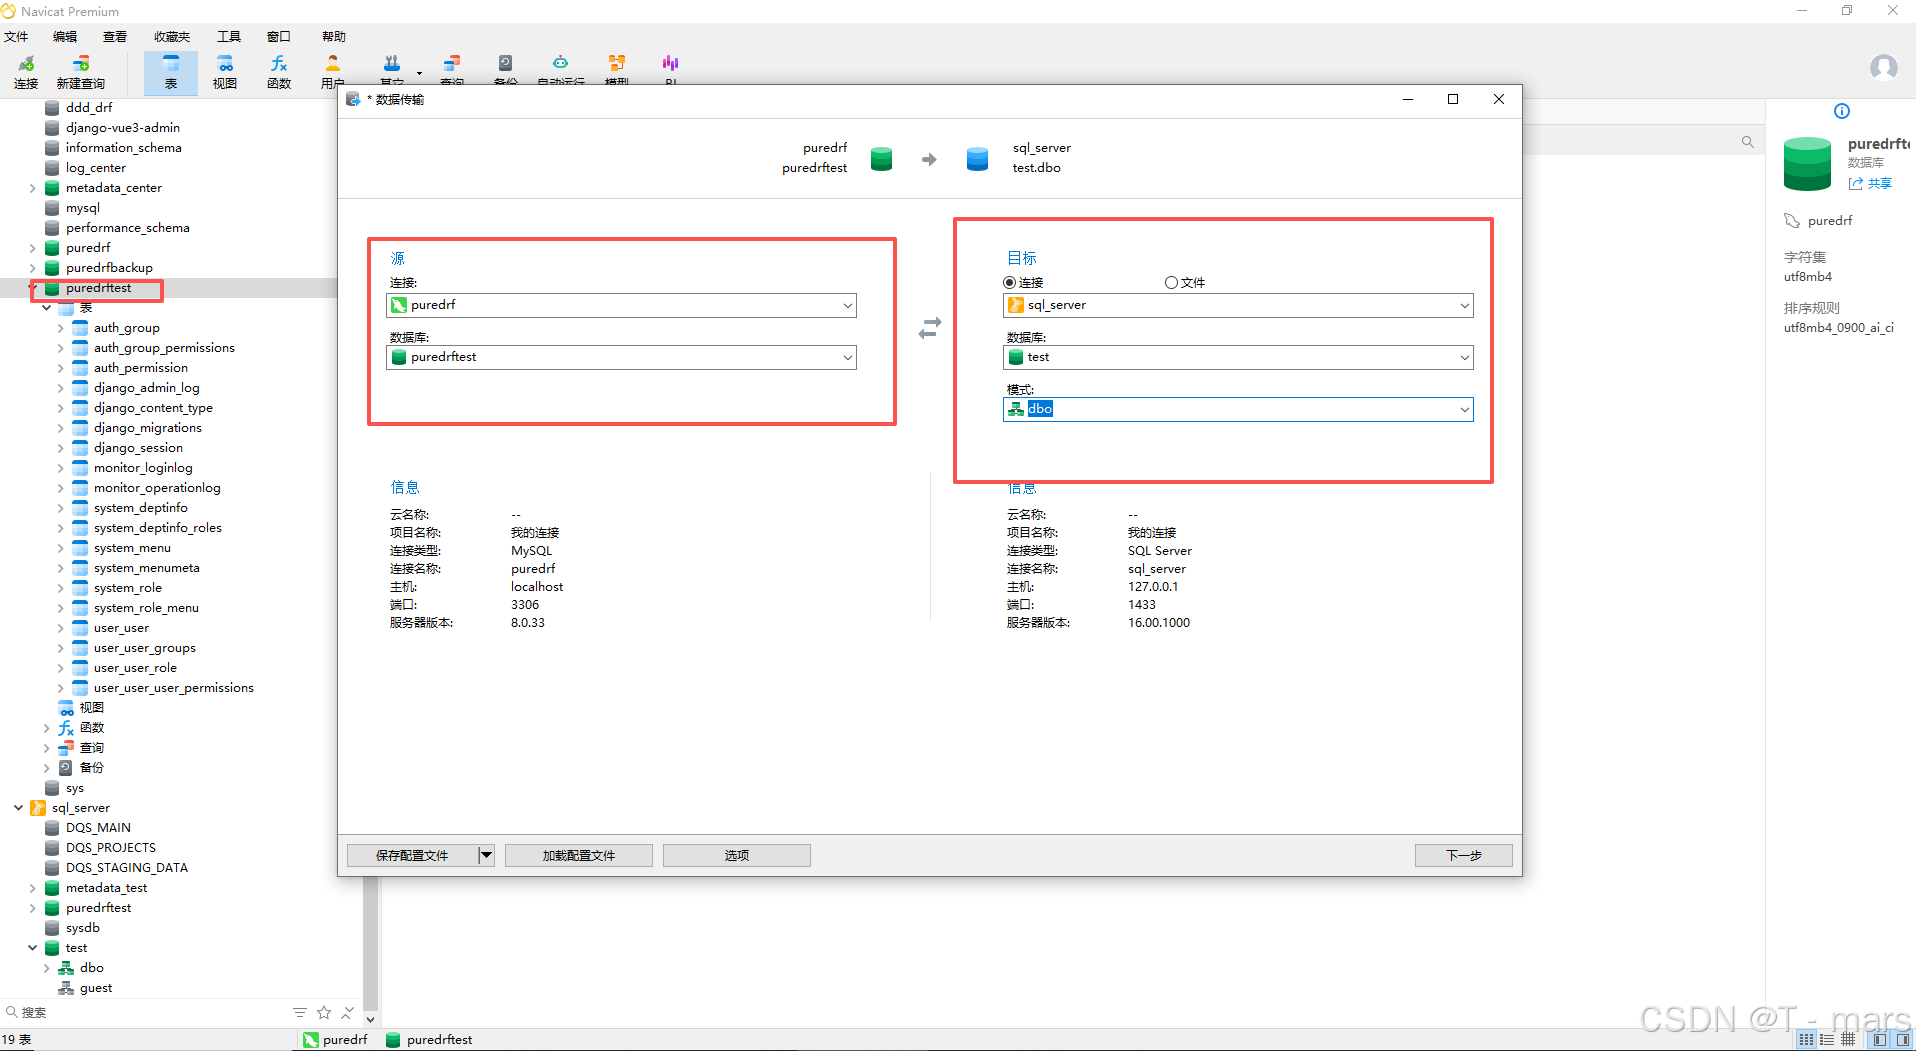
Task: Click the blue info icon in right panel
Action: tap(1842, 111)
